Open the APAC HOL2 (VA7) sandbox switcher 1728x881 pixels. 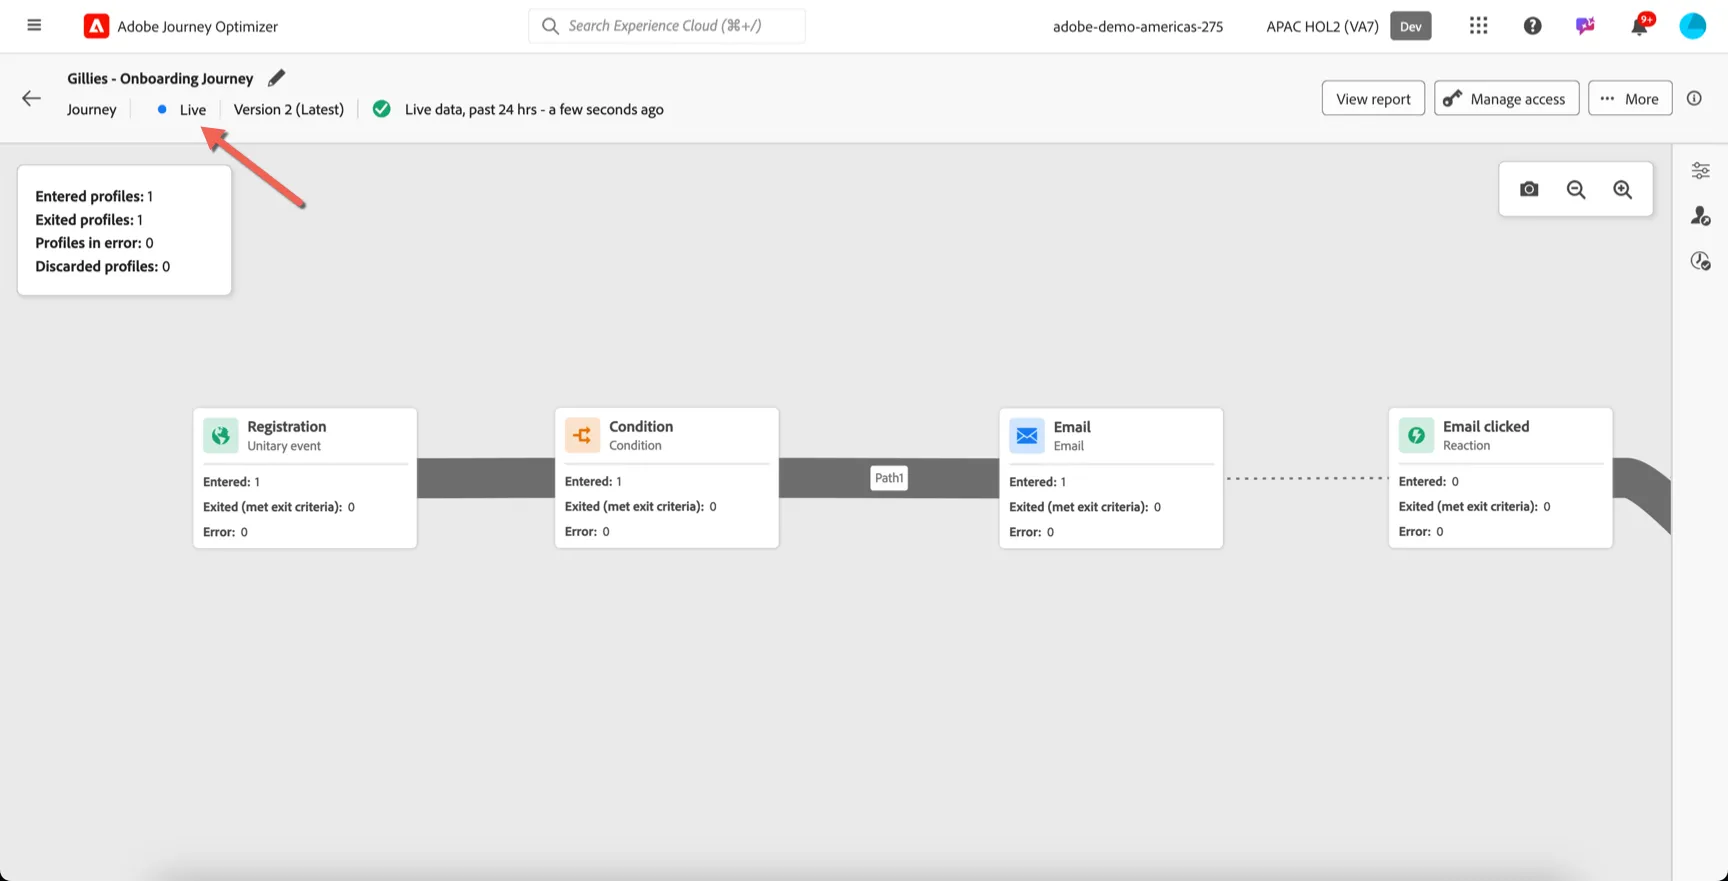1322,27
